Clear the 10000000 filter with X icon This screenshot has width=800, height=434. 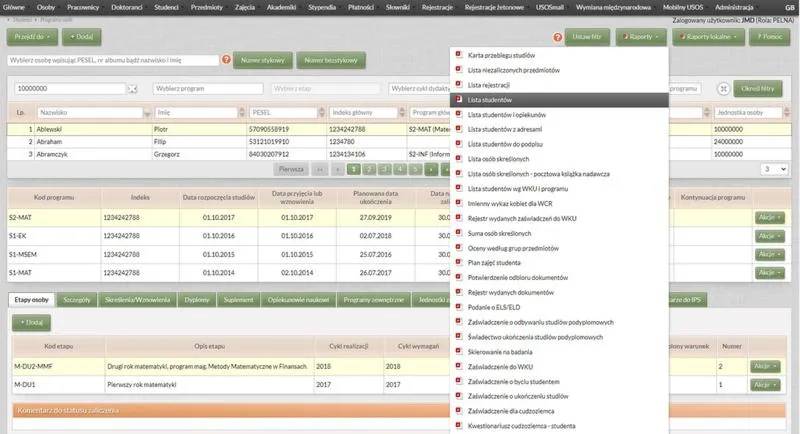pos(132,89)
